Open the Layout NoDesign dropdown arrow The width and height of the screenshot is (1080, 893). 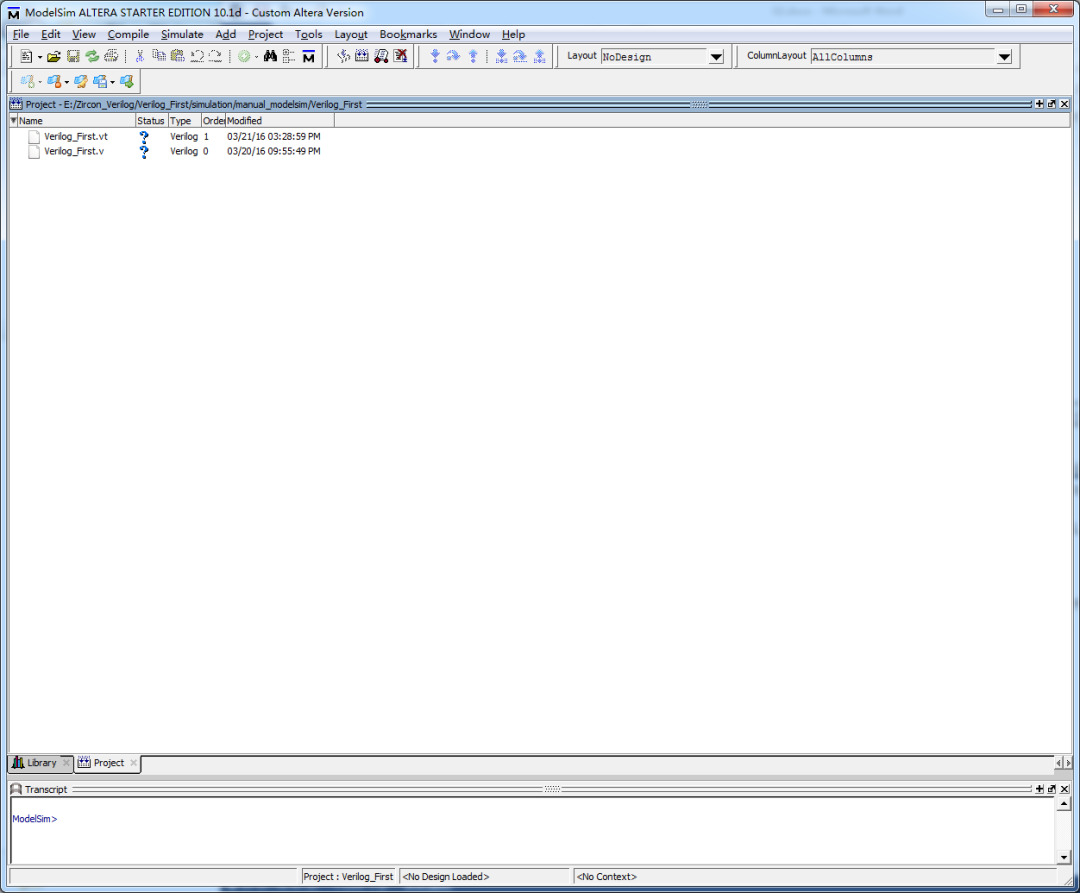716,57
